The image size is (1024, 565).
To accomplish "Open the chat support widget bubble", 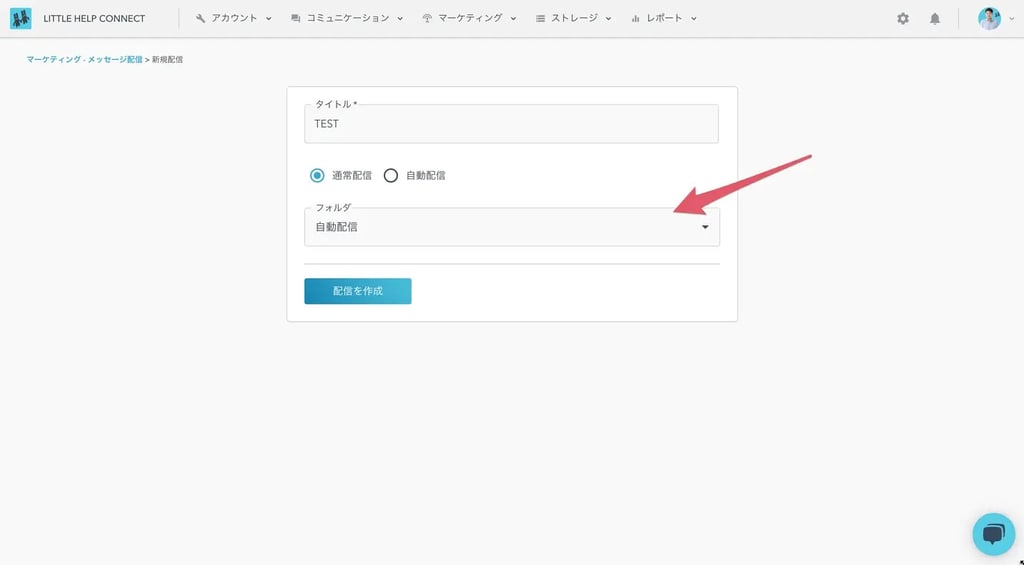I will tap(993, 534).
